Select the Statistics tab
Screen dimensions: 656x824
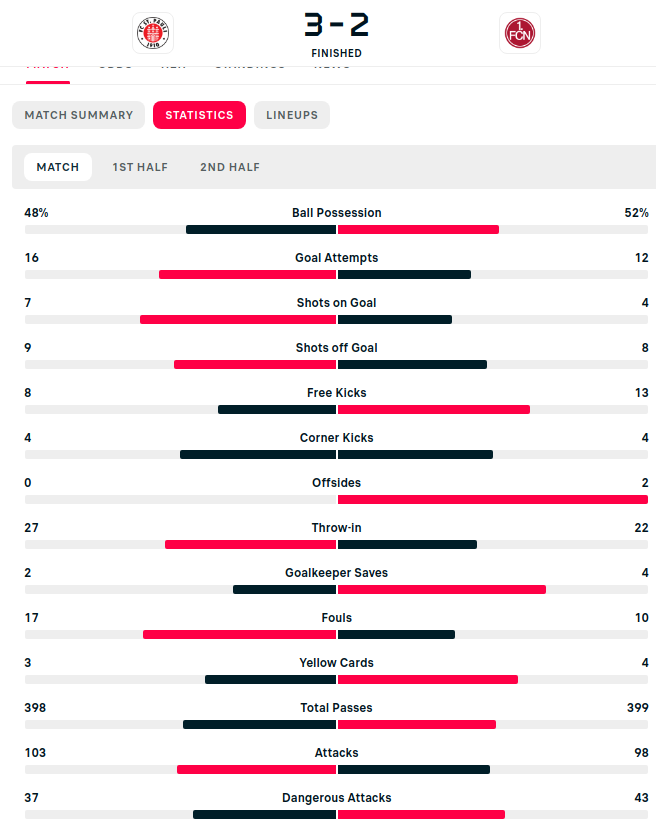point(199,115)
